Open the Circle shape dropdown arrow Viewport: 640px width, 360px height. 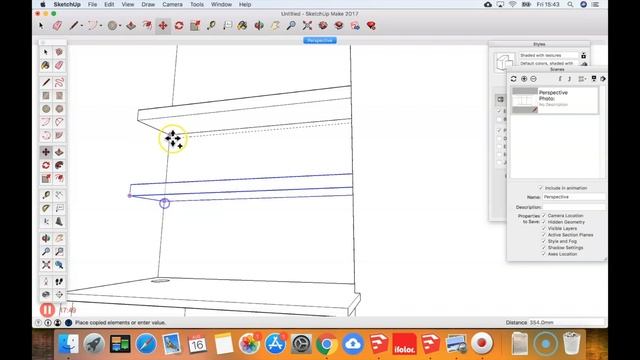(120, 26)
